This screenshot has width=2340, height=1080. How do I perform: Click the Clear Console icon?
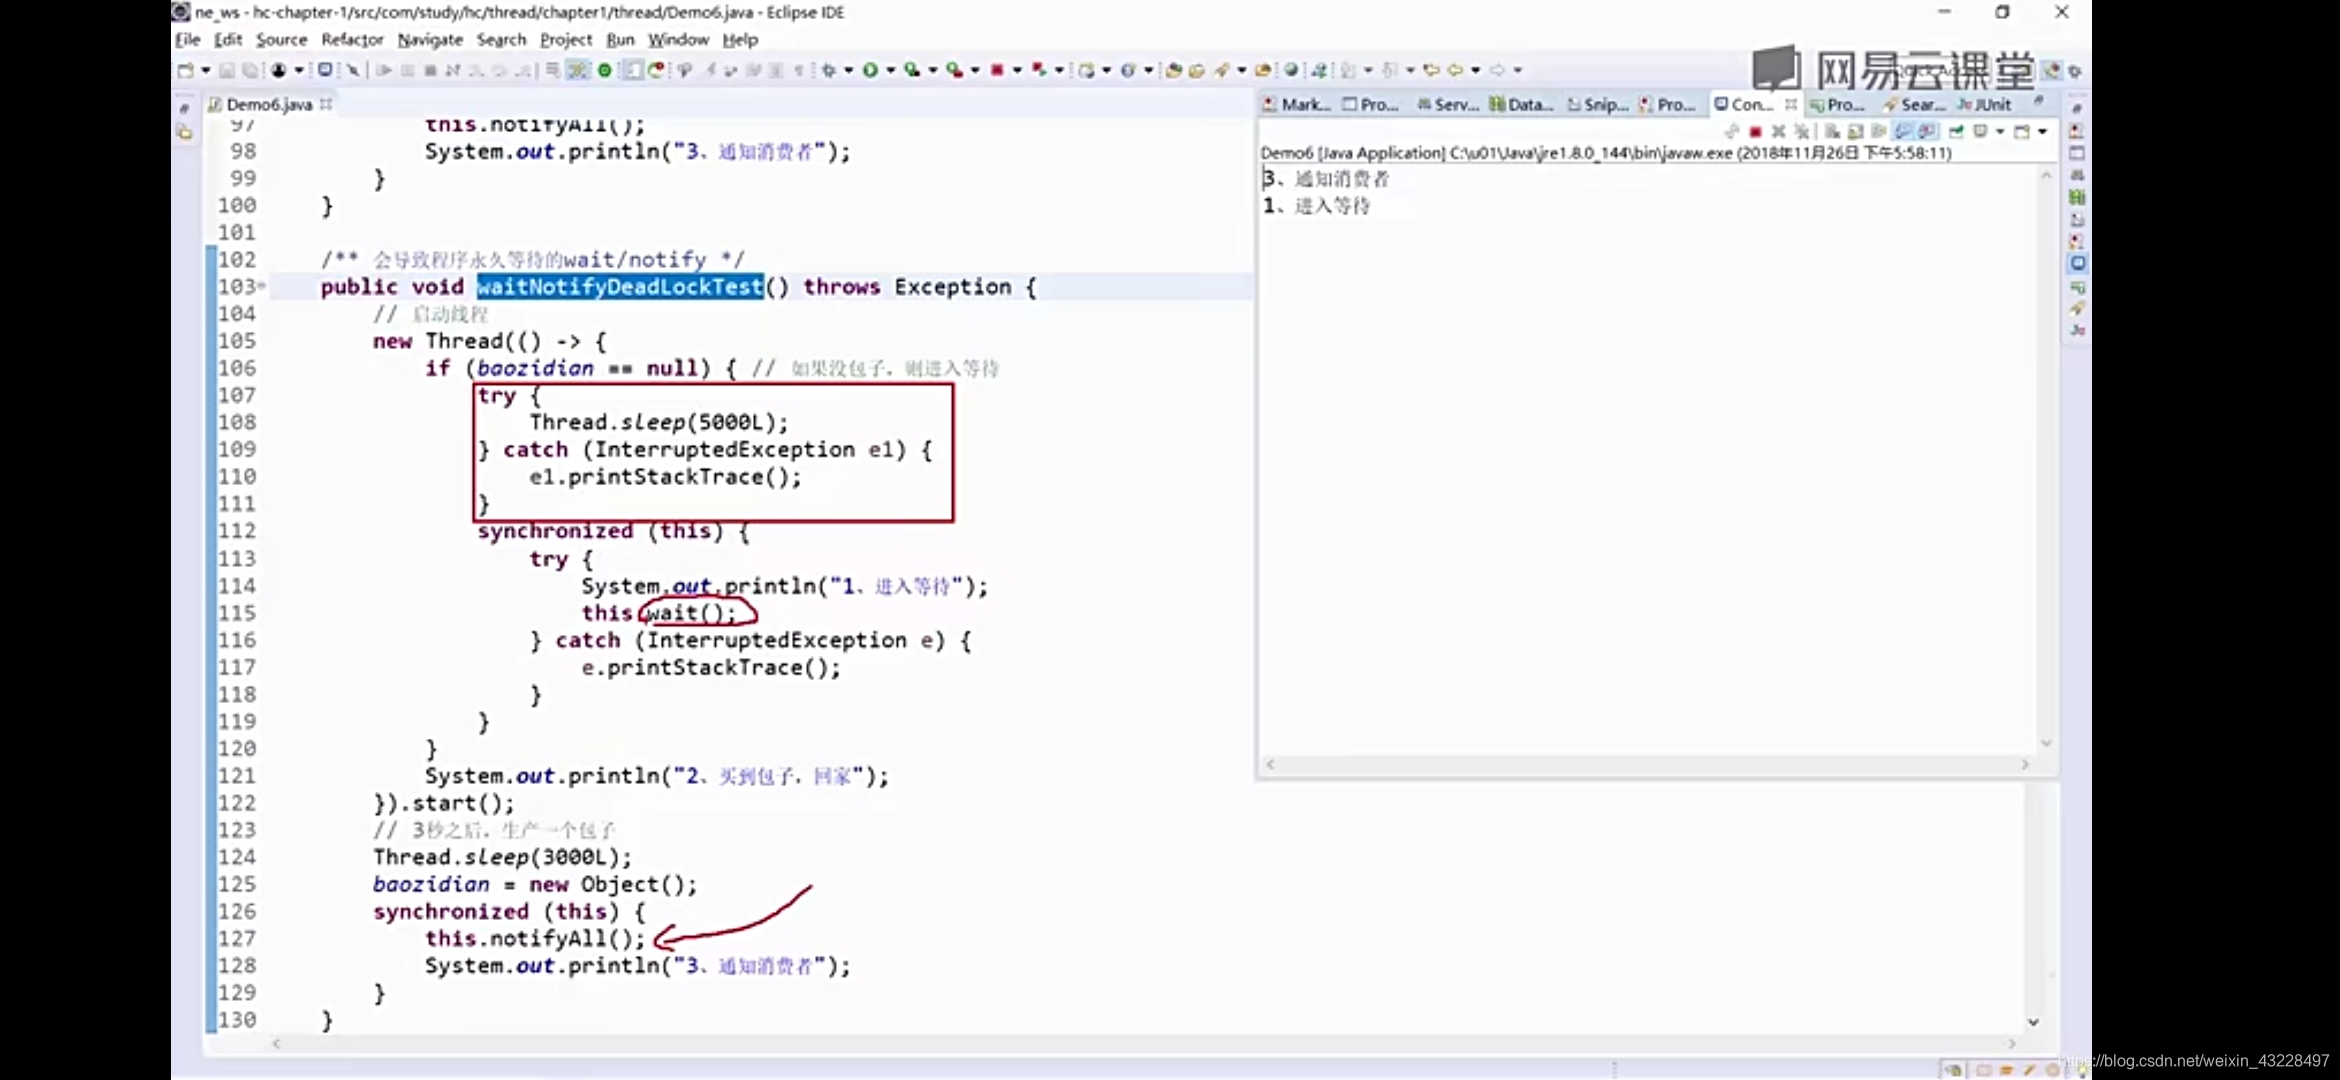[1832, 132]
